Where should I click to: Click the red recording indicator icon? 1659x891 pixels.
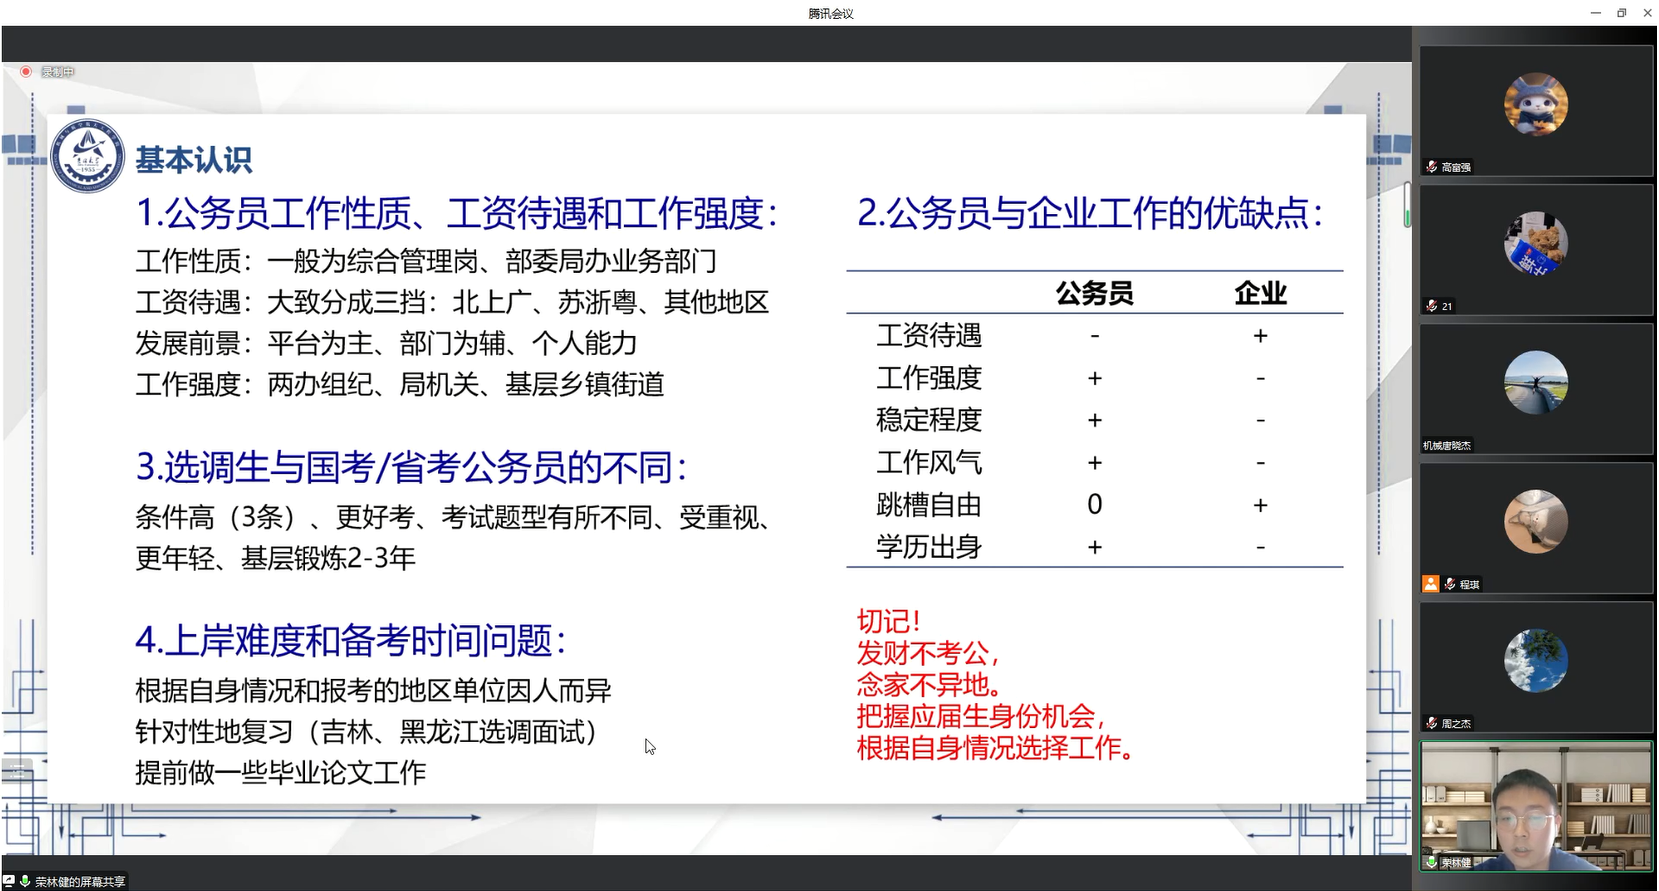(26, 72)
